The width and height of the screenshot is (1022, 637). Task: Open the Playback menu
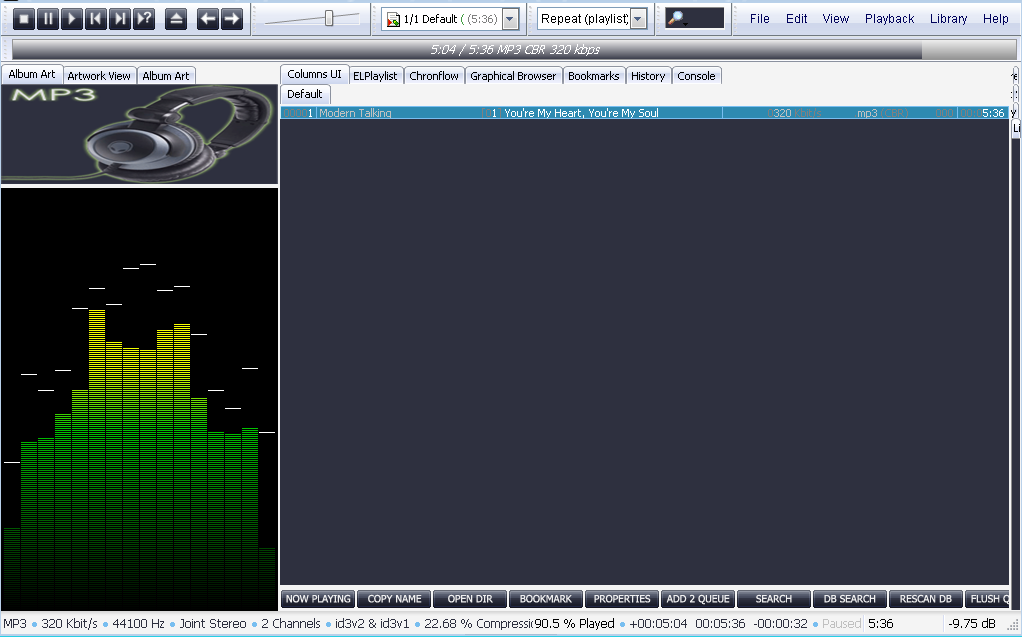(x=889, y=18)
